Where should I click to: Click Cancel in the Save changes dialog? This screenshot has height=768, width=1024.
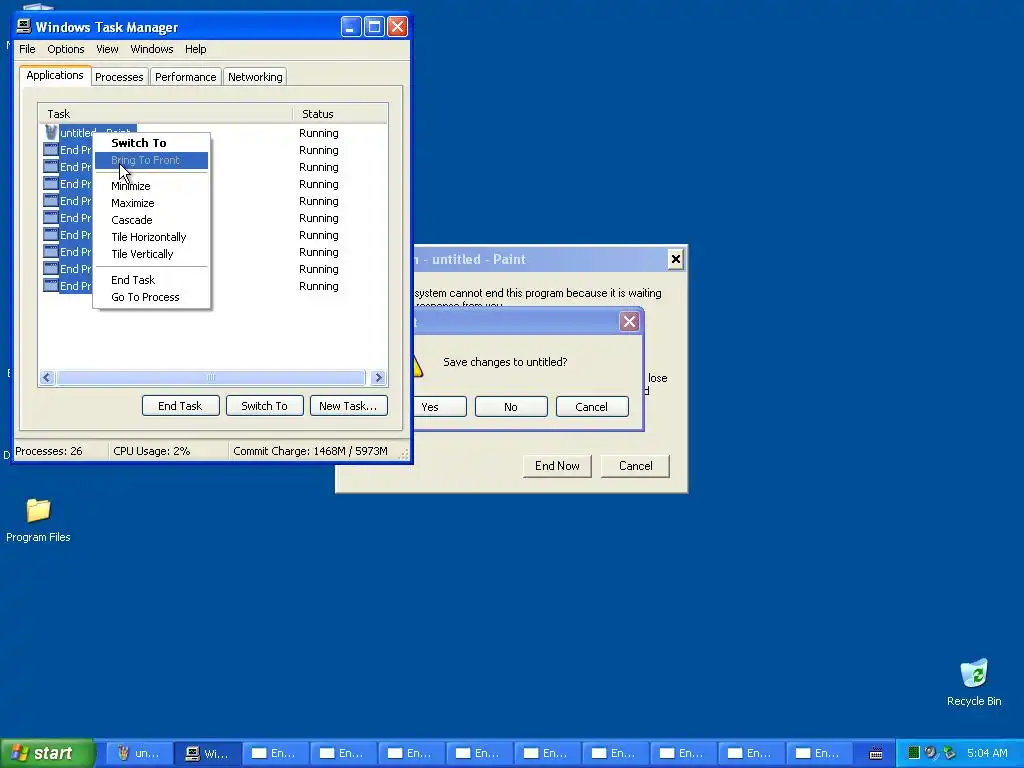point(592,406)
